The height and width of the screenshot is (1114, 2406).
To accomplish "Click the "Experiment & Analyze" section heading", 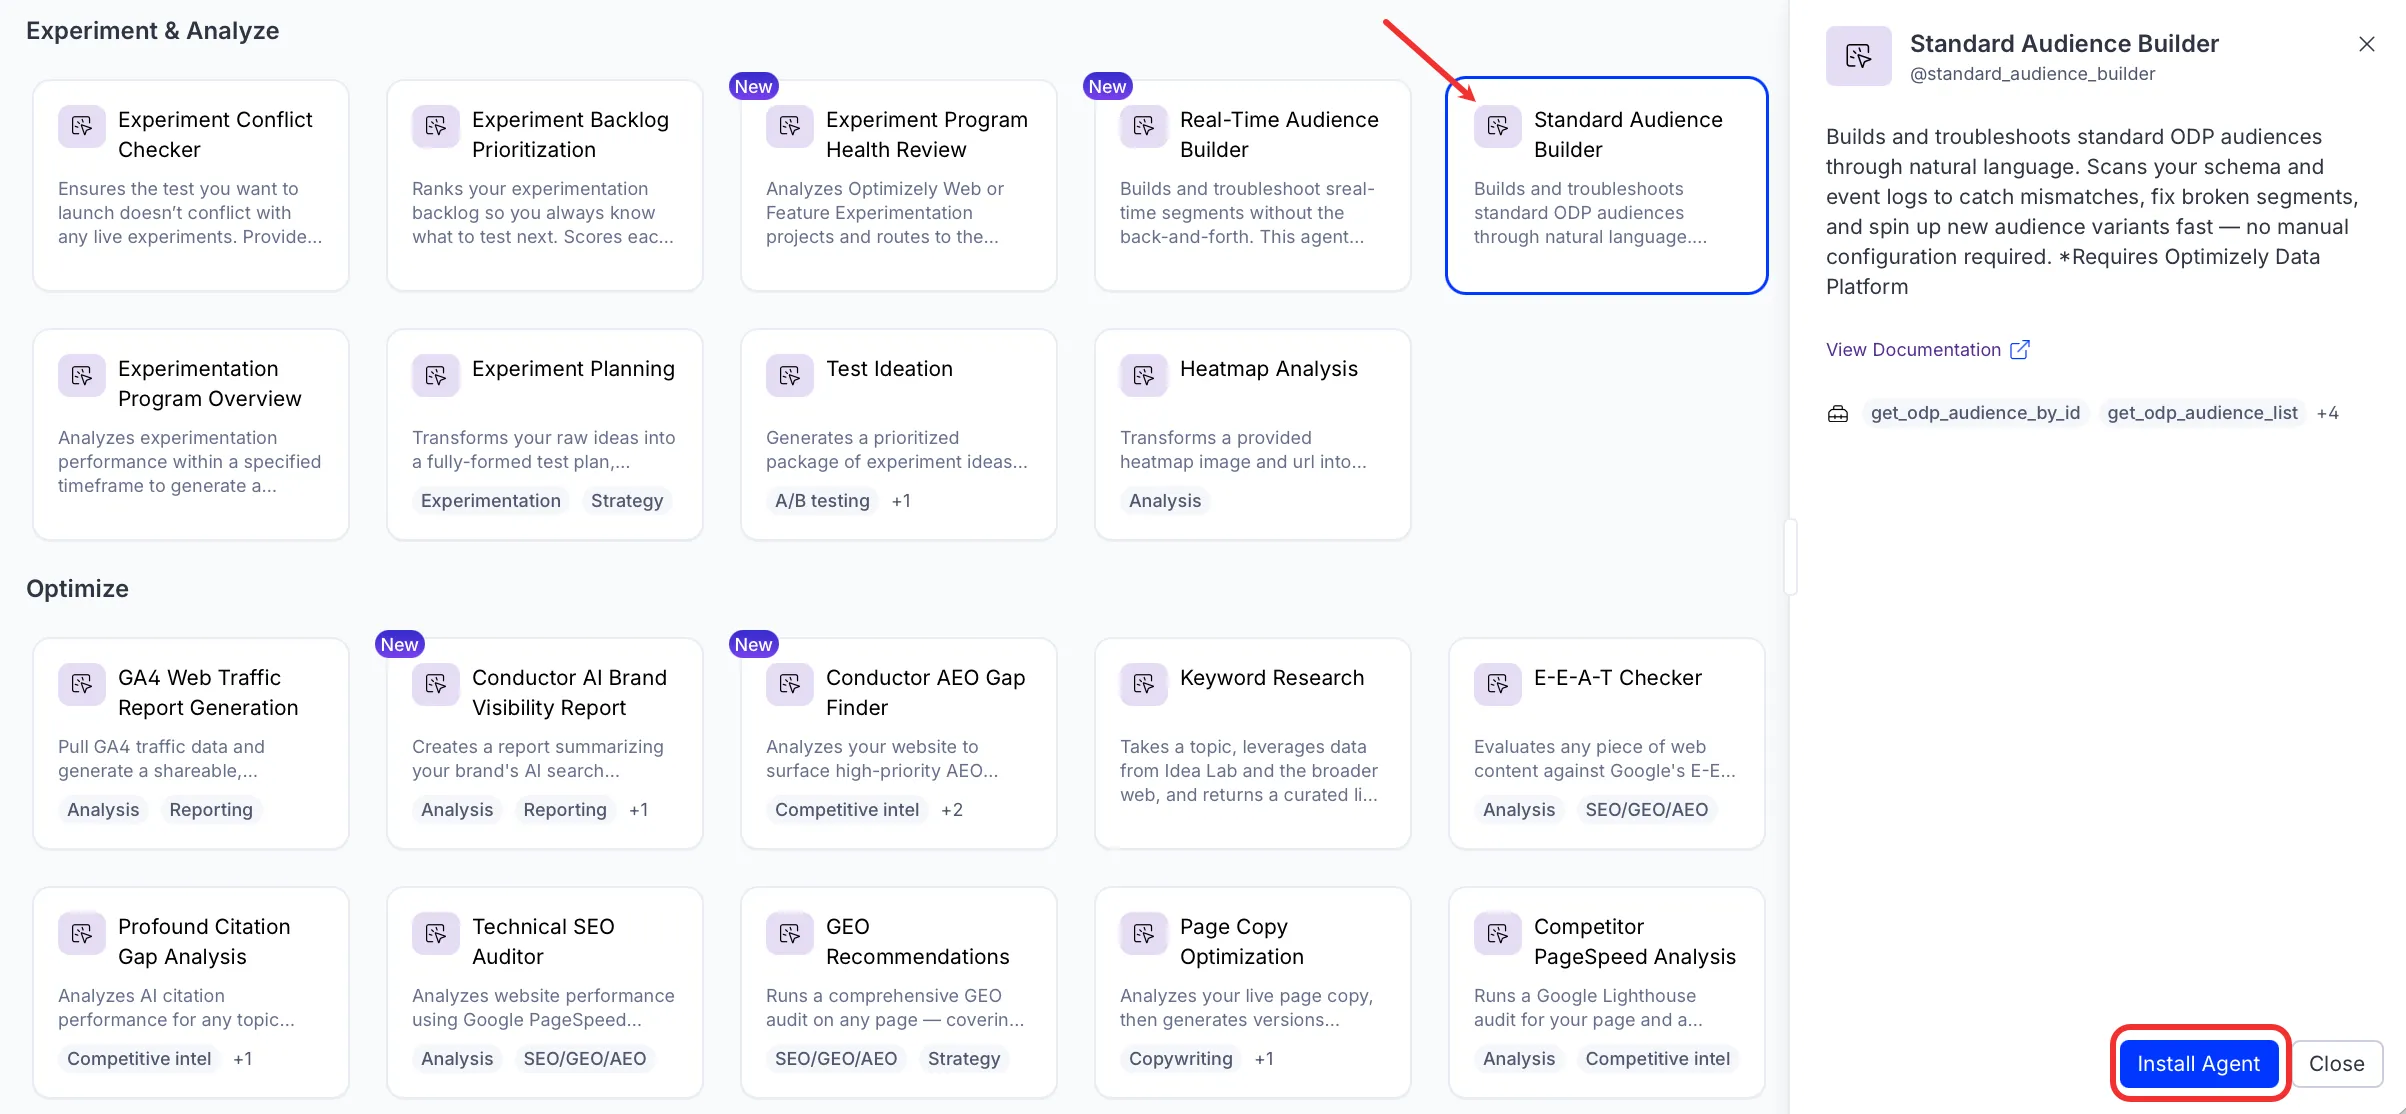I will coord(152,31).
